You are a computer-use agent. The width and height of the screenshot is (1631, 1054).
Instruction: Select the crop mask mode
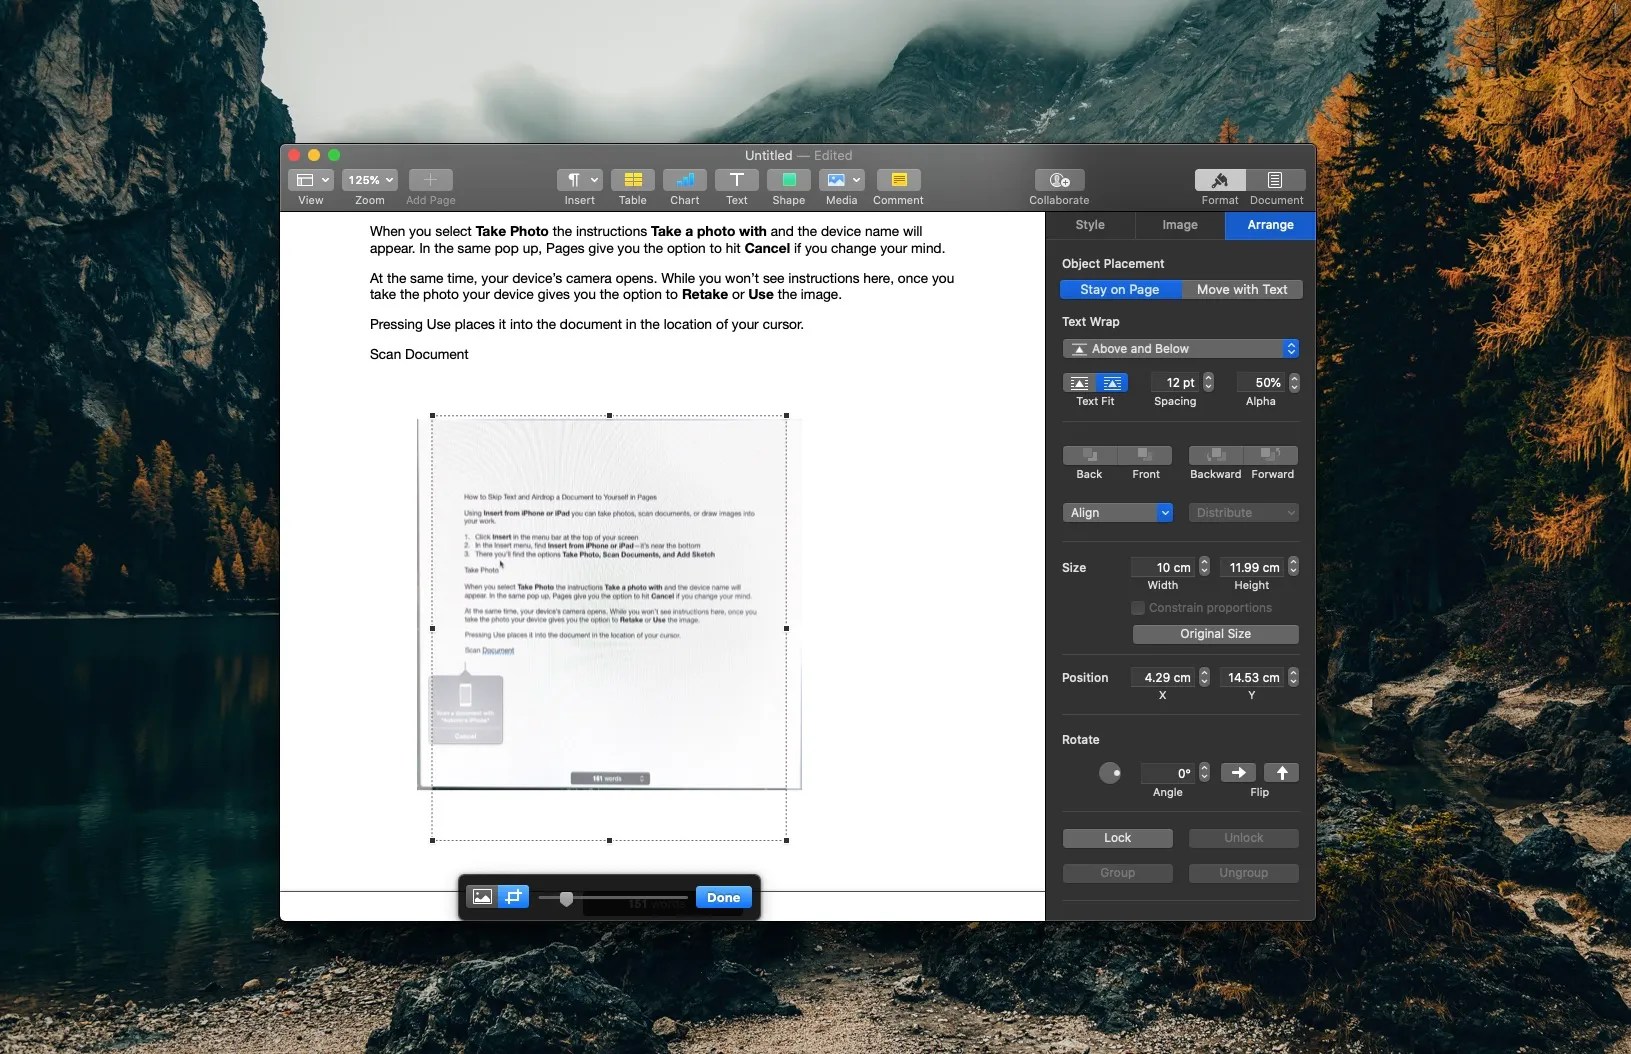(513, 897)
